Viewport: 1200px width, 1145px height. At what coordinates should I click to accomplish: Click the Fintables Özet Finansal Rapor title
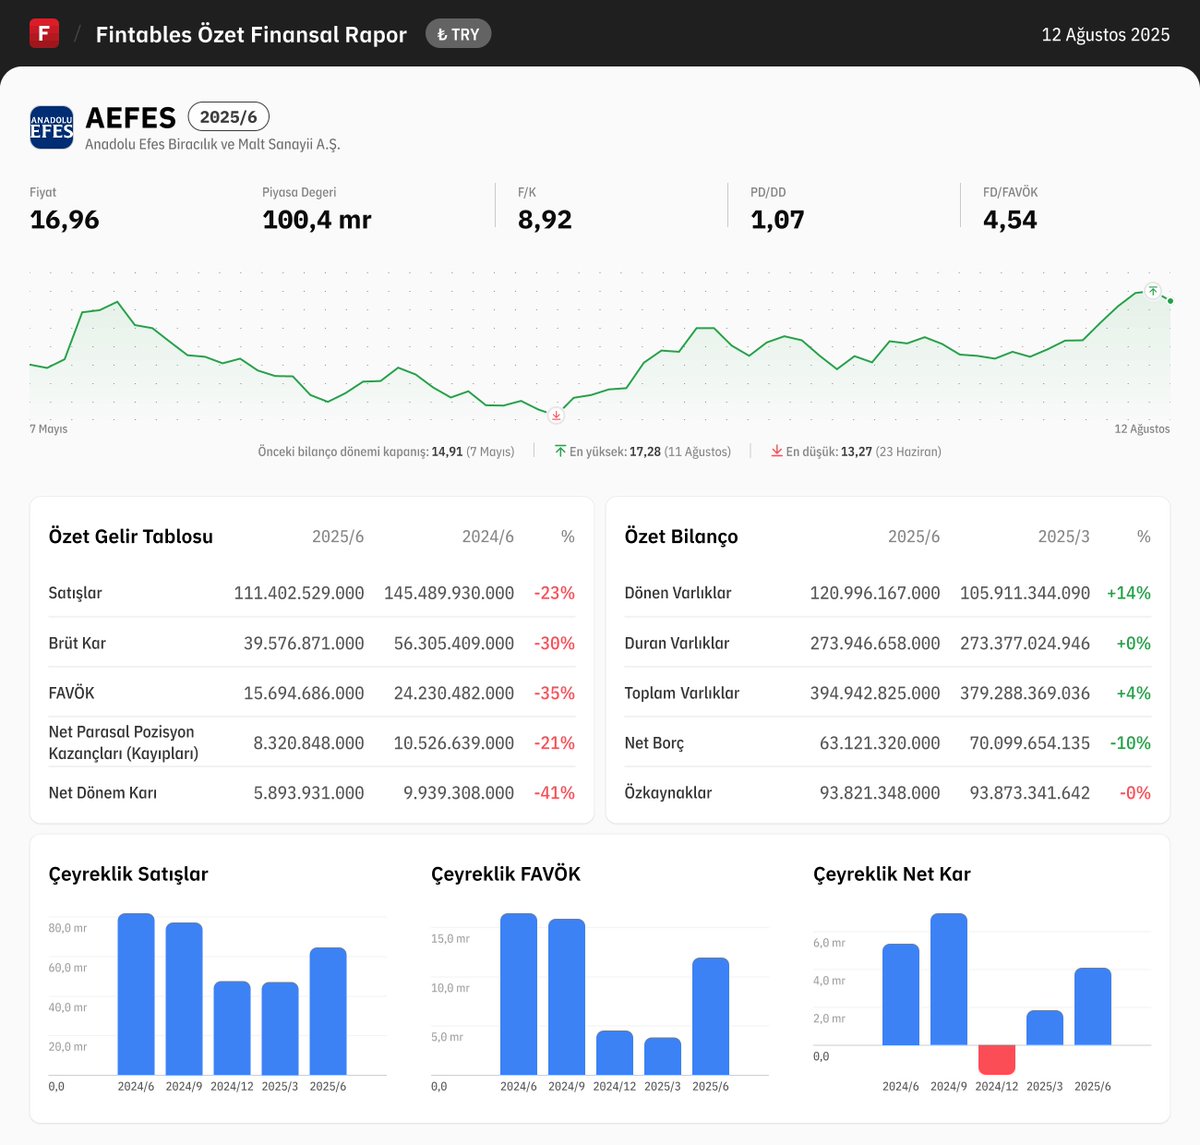pyautogui.click(x=250, y=33)
